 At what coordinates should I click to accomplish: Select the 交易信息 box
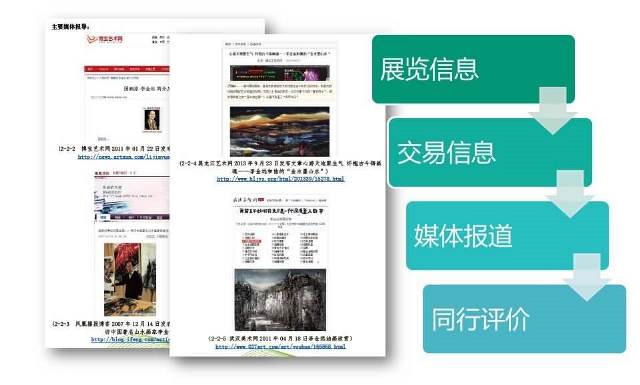[489, 153]
